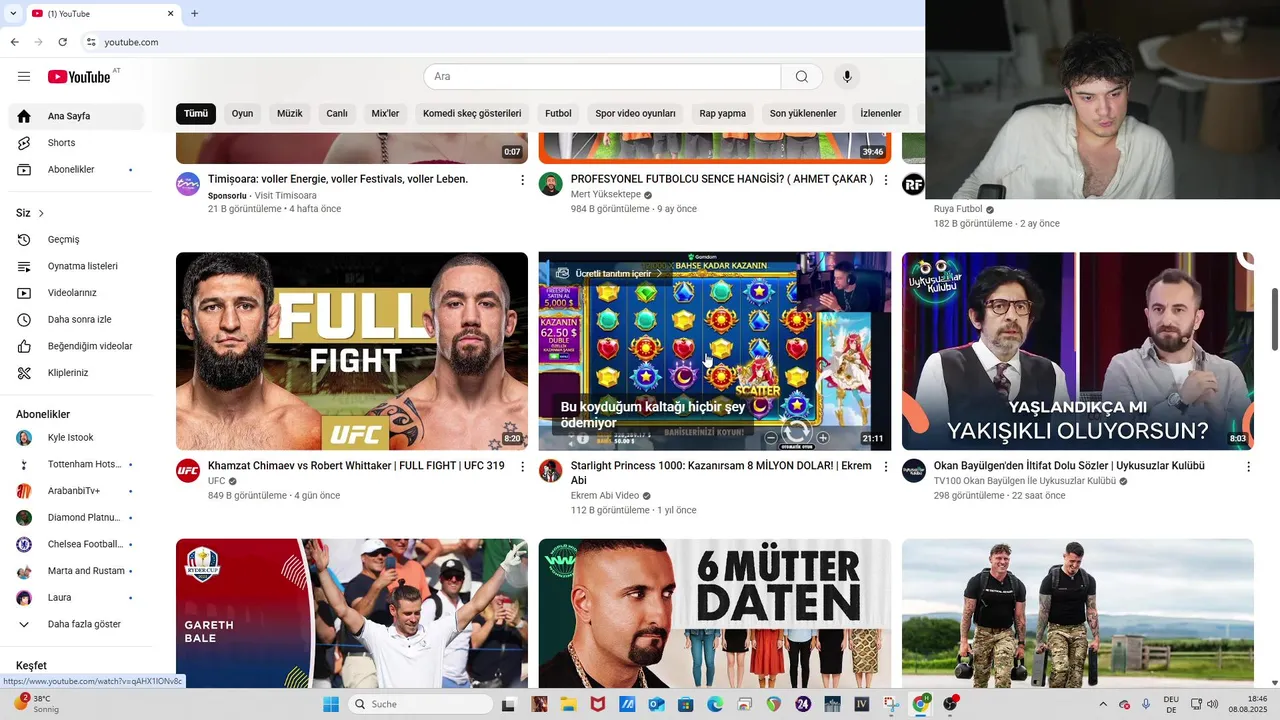The width and height of the screenshot is (1280, 720).
Task: Select the Tümü filter chip
Action: [196, 114]
